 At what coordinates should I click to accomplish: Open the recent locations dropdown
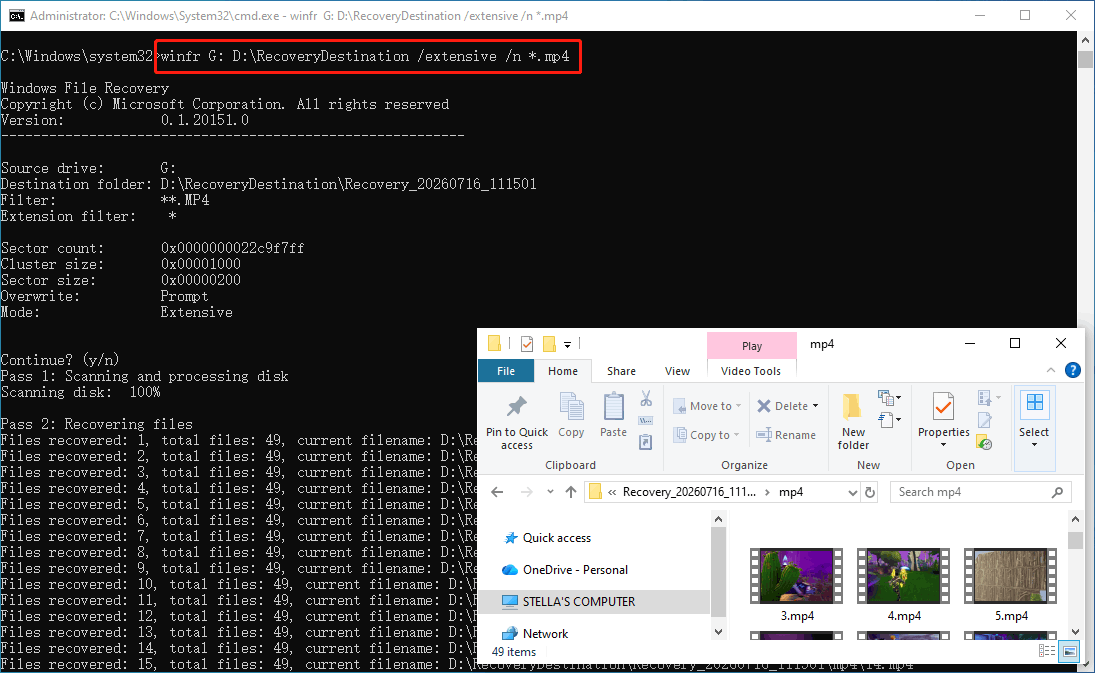[550, 492]
